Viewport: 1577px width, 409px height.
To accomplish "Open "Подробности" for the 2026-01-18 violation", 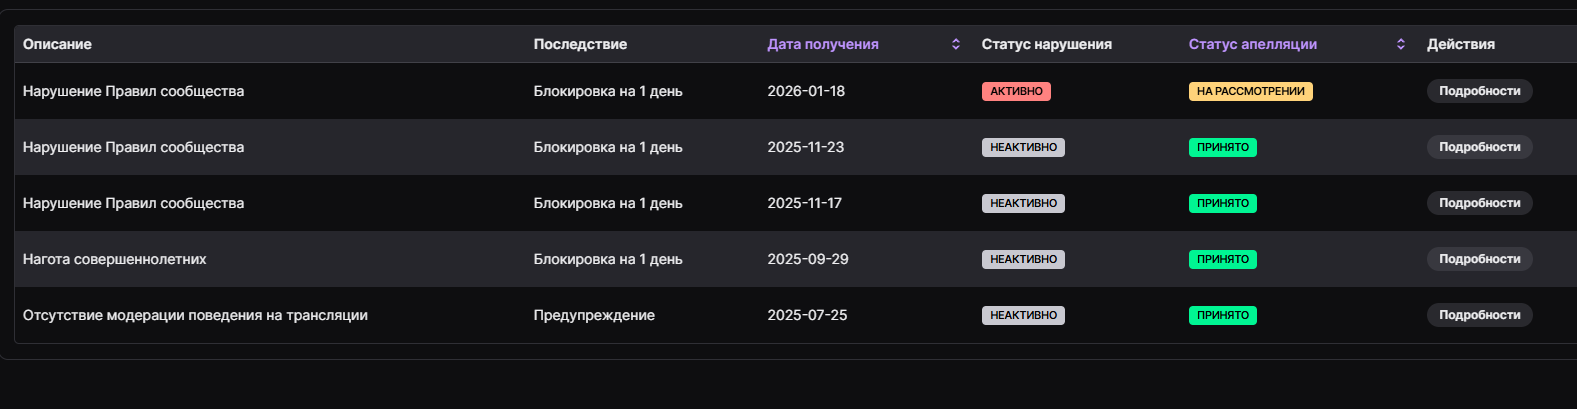I will tap(1479, 91).
